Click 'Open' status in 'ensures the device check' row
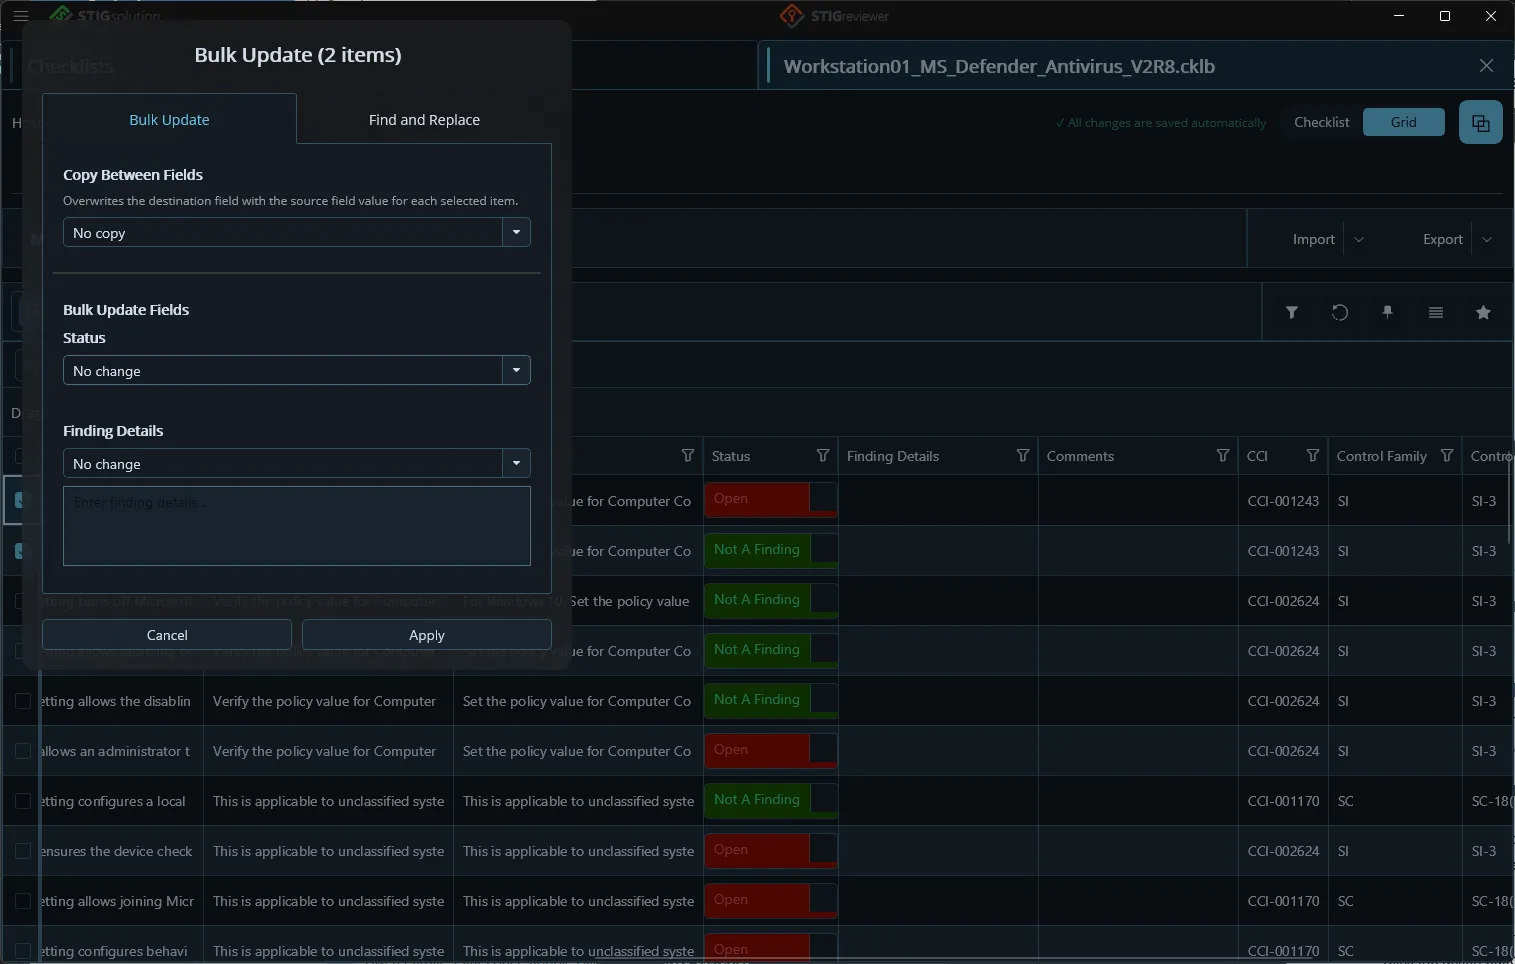The width and height of the screenshot is (1515, 964). (x=771, y=851)
